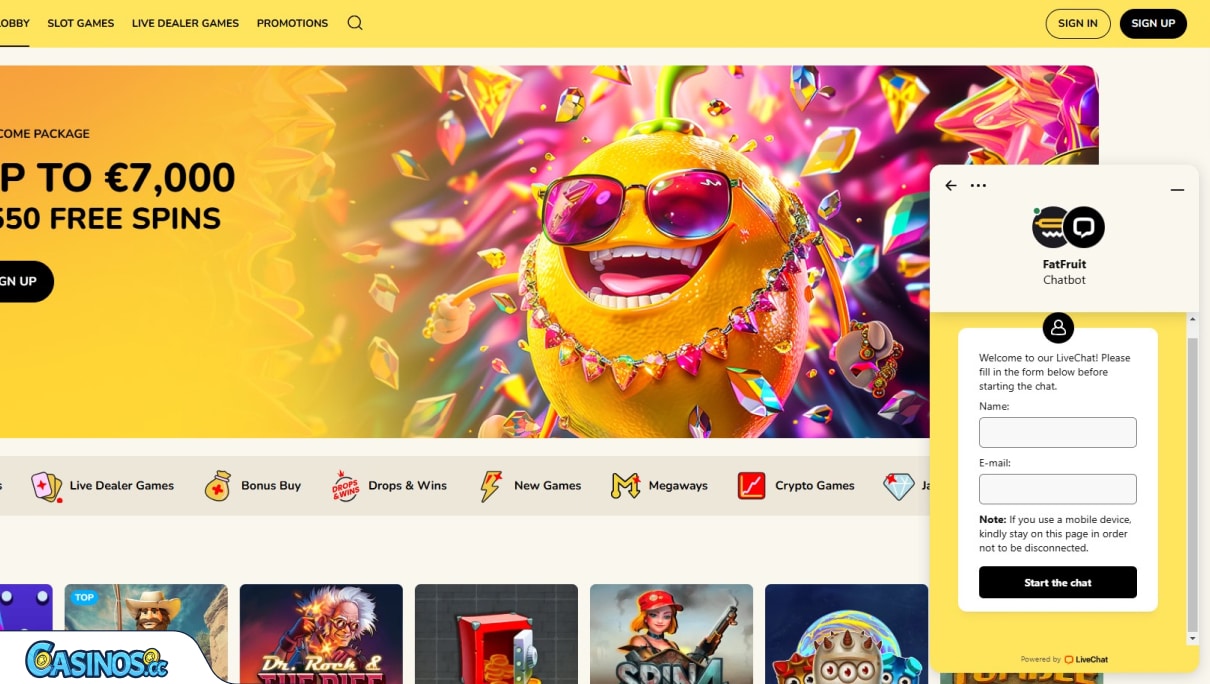Click the Crypto Games chart icon

pos(751,486)
